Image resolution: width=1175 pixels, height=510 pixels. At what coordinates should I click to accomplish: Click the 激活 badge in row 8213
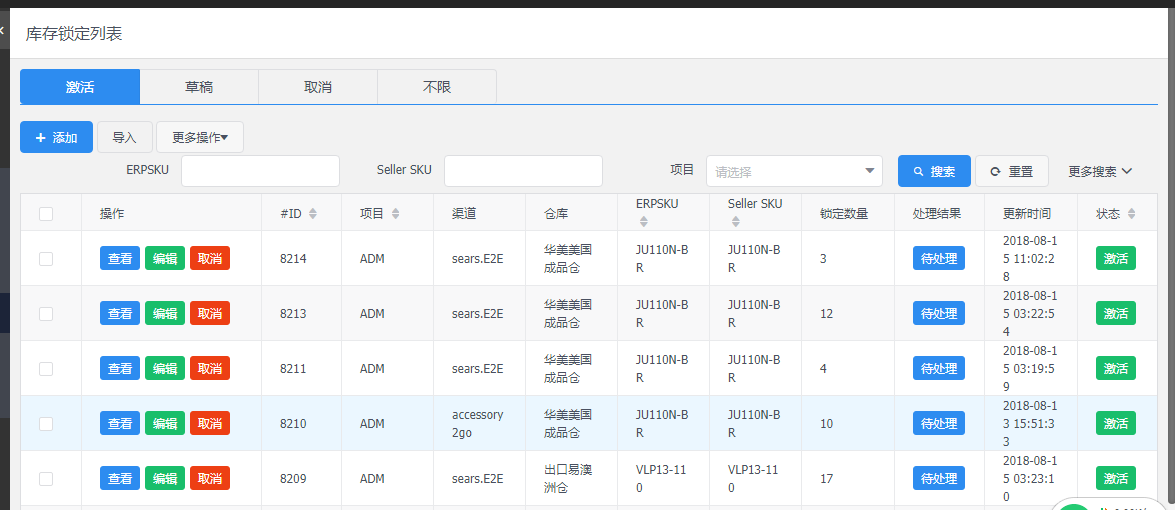coord(1116,313)
